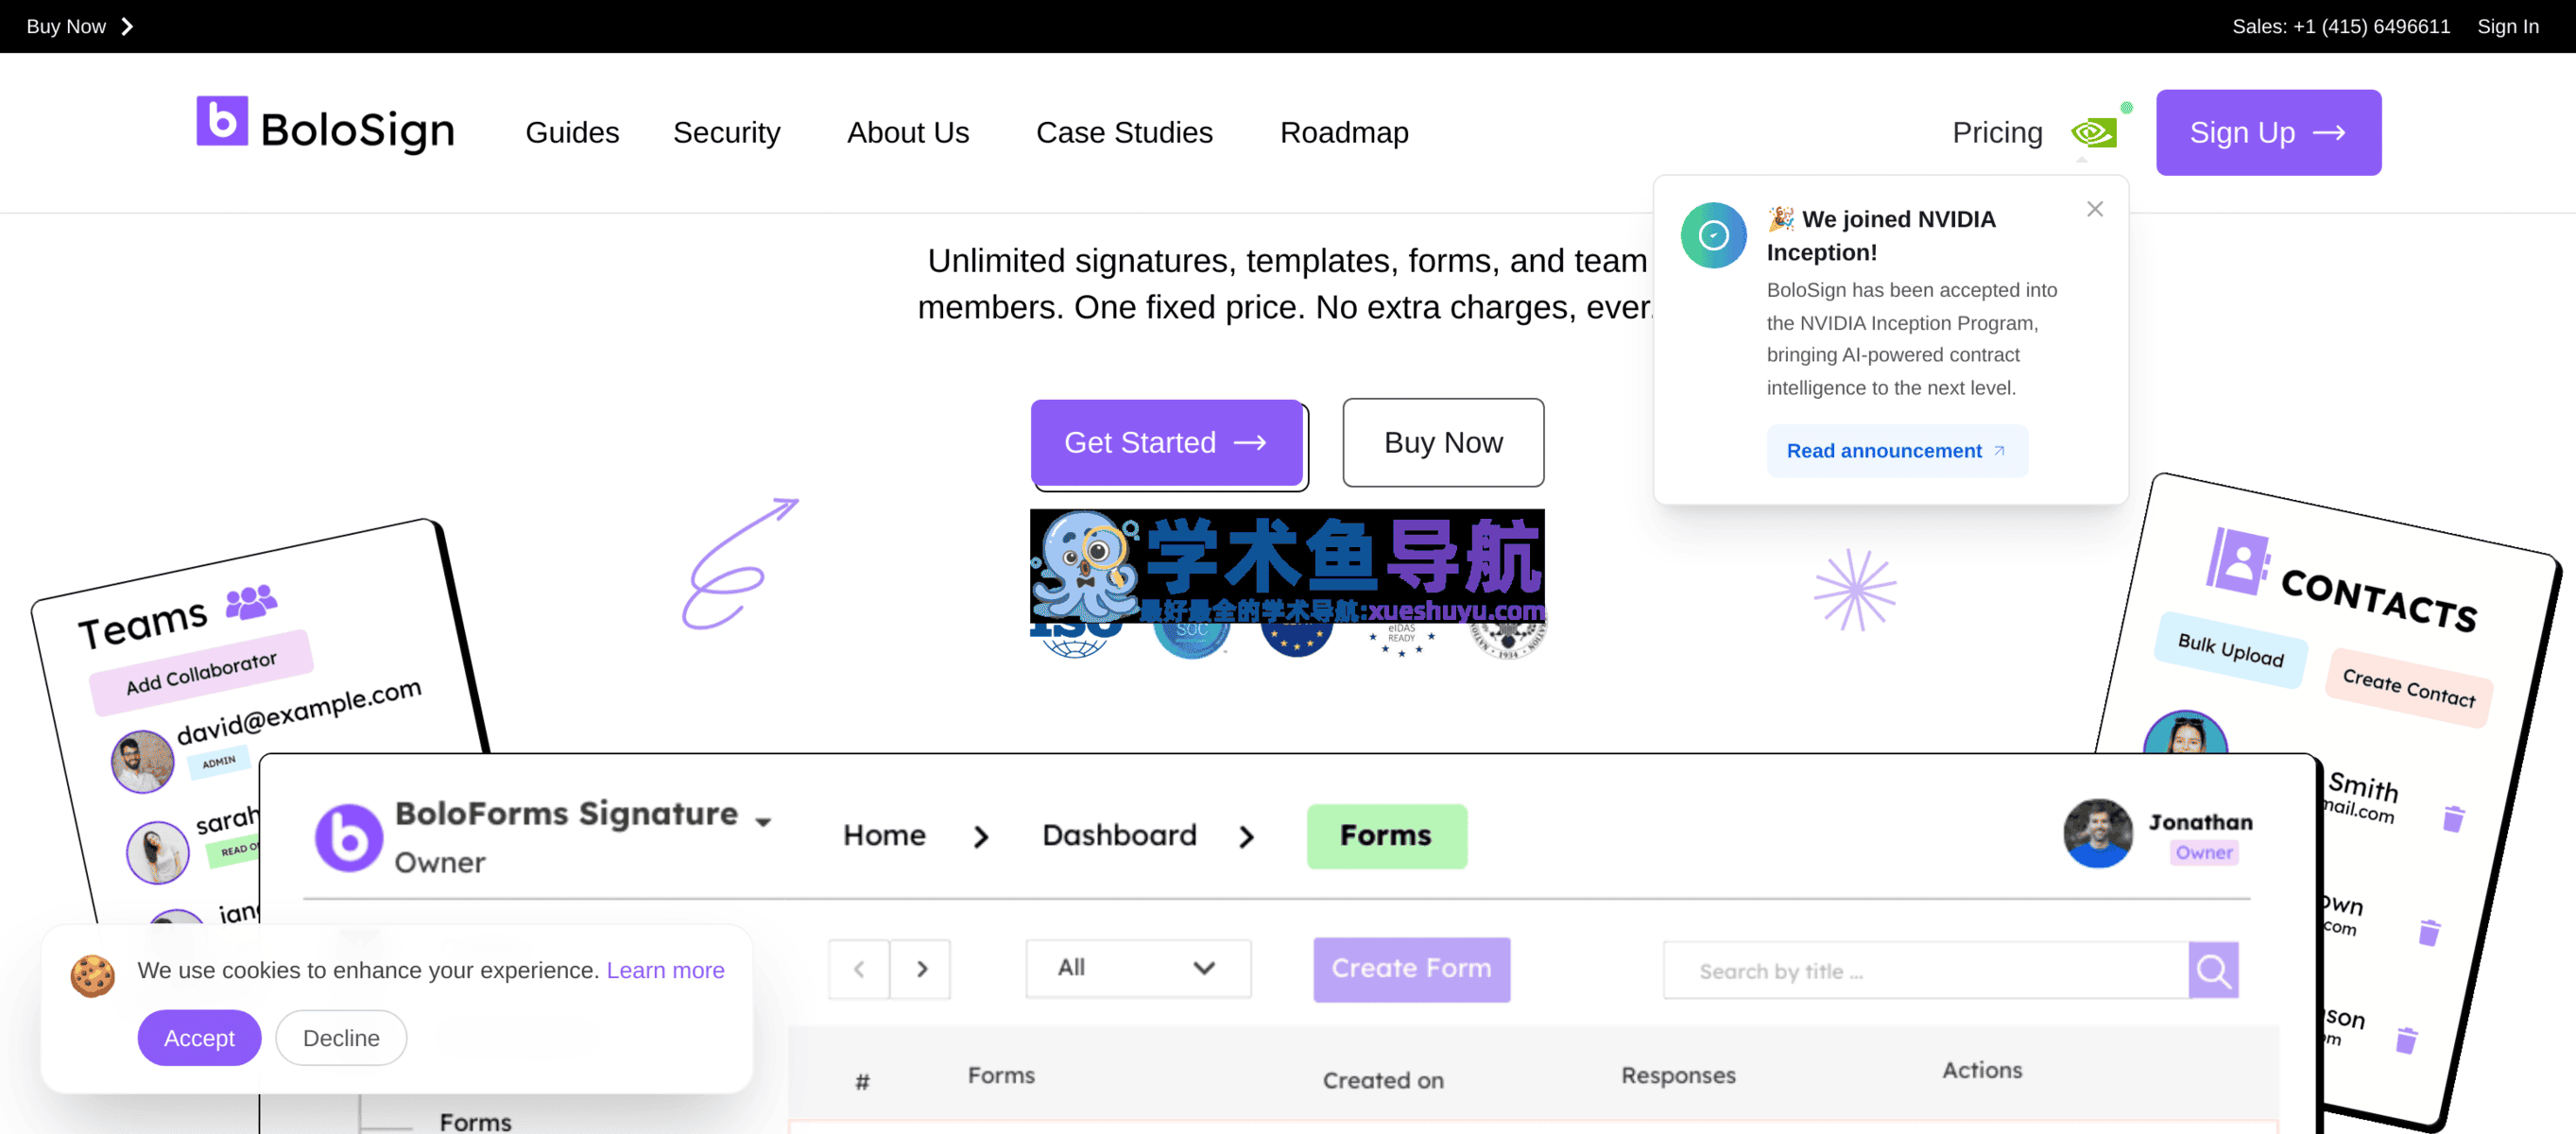Accept cookies

199,1038
